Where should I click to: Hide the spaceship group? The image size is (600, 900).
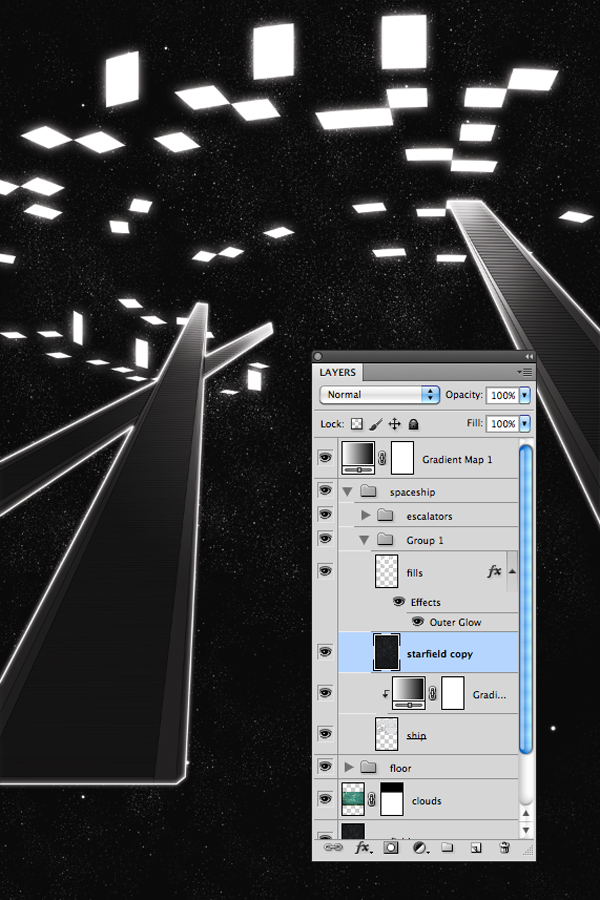326,490
